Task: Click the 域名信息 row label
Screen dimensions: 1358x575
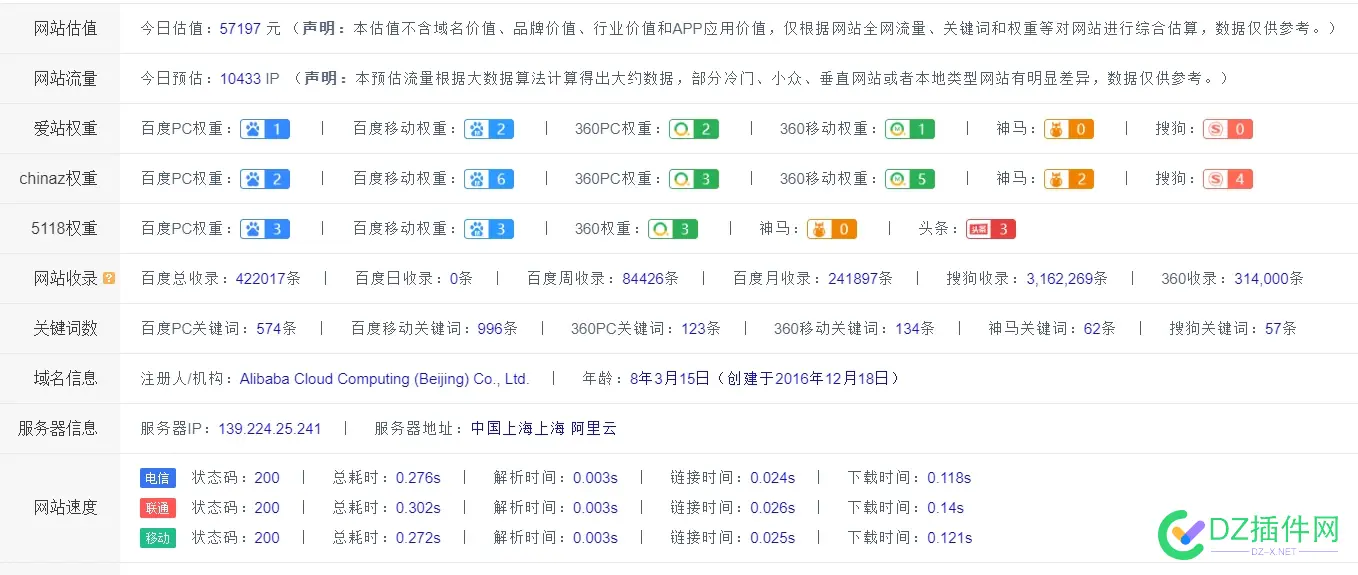Action: 65,378
